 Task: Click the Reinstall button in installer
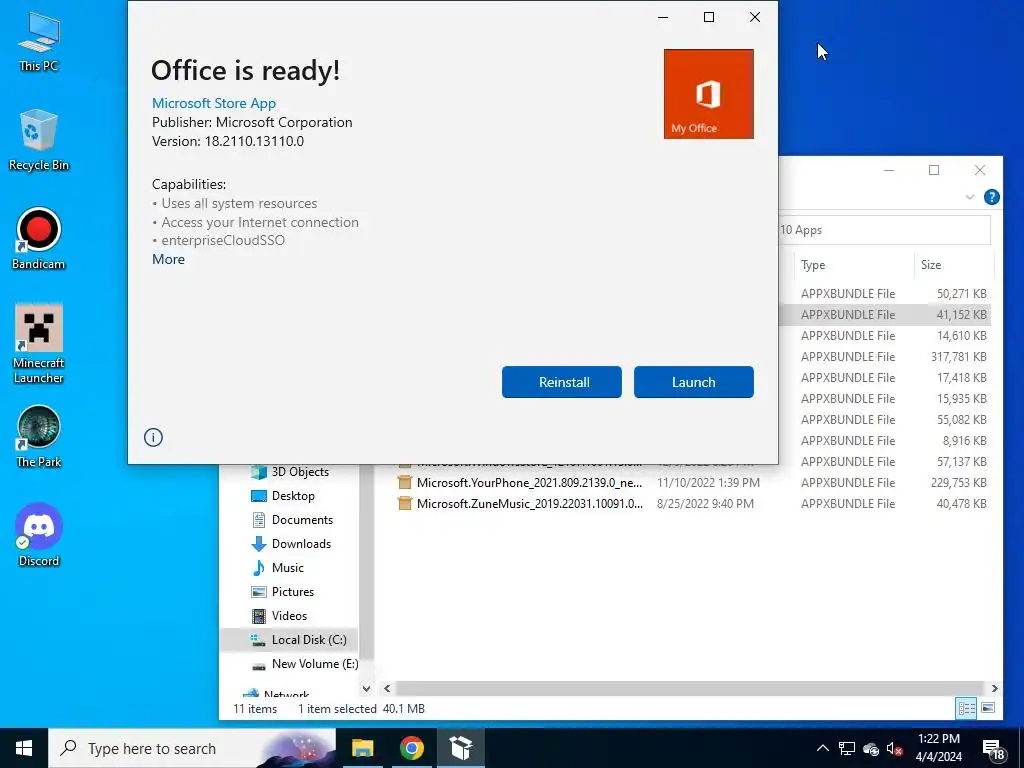pos(562,382)
